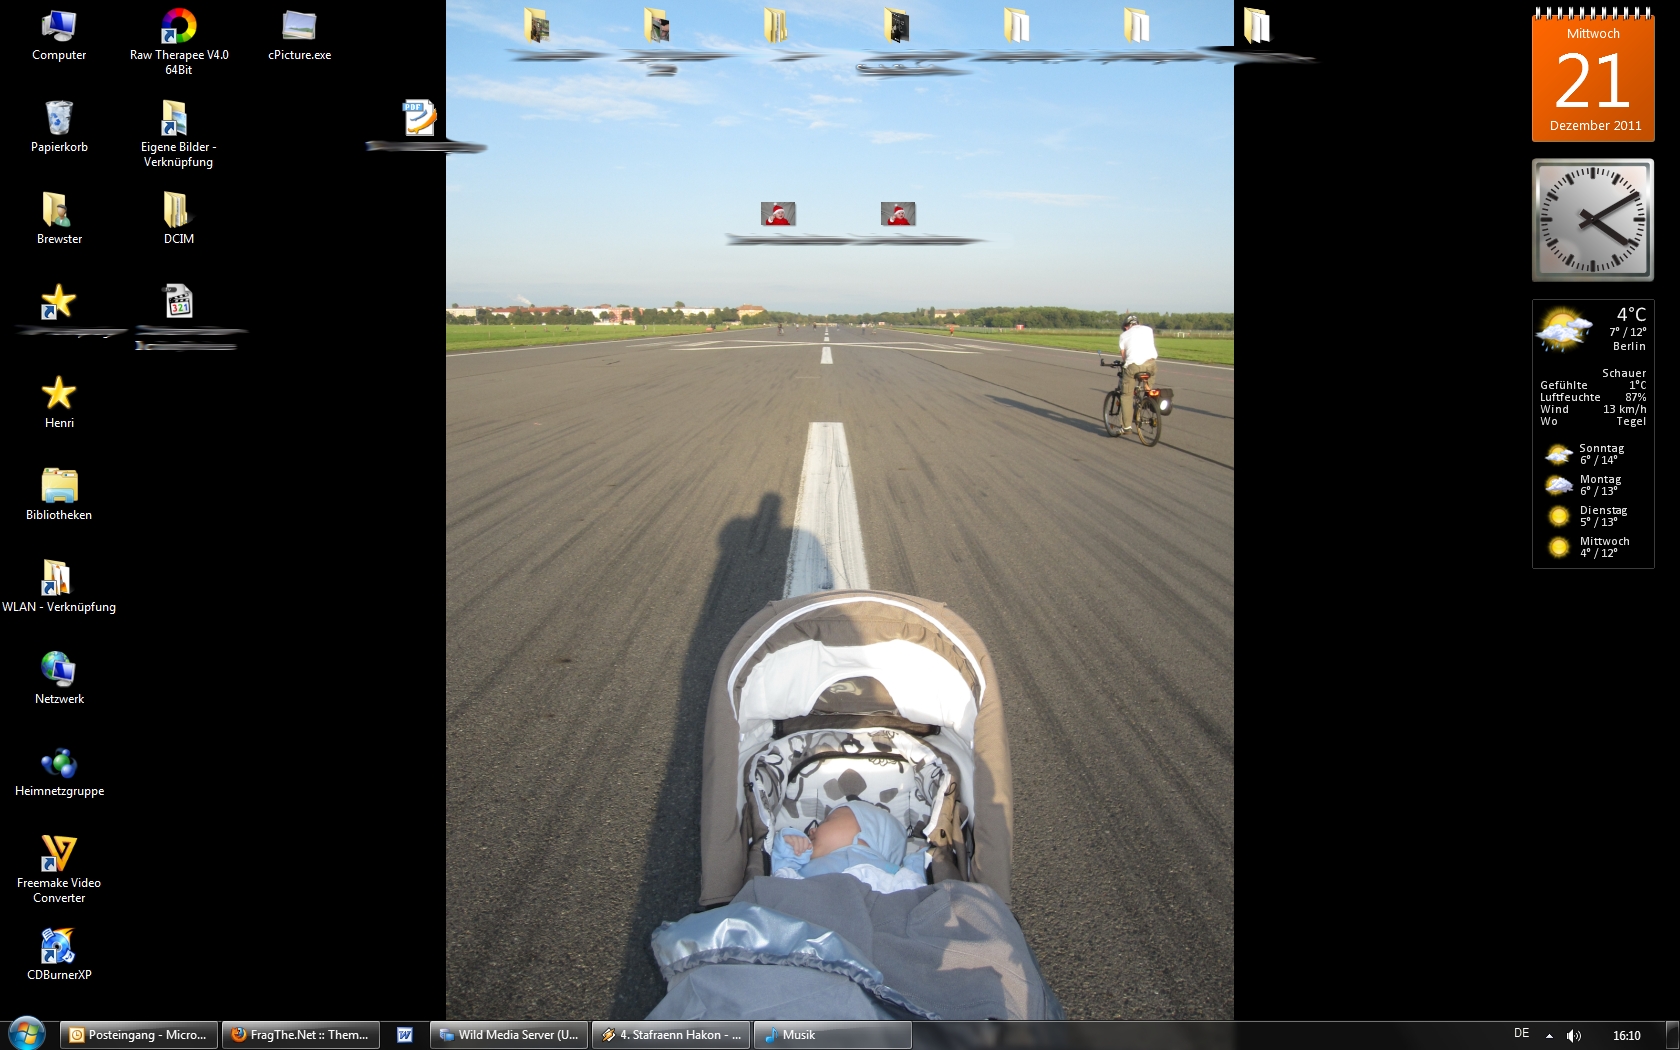
Task: Show hidden system tray icons
Action: point(1549,1036)
